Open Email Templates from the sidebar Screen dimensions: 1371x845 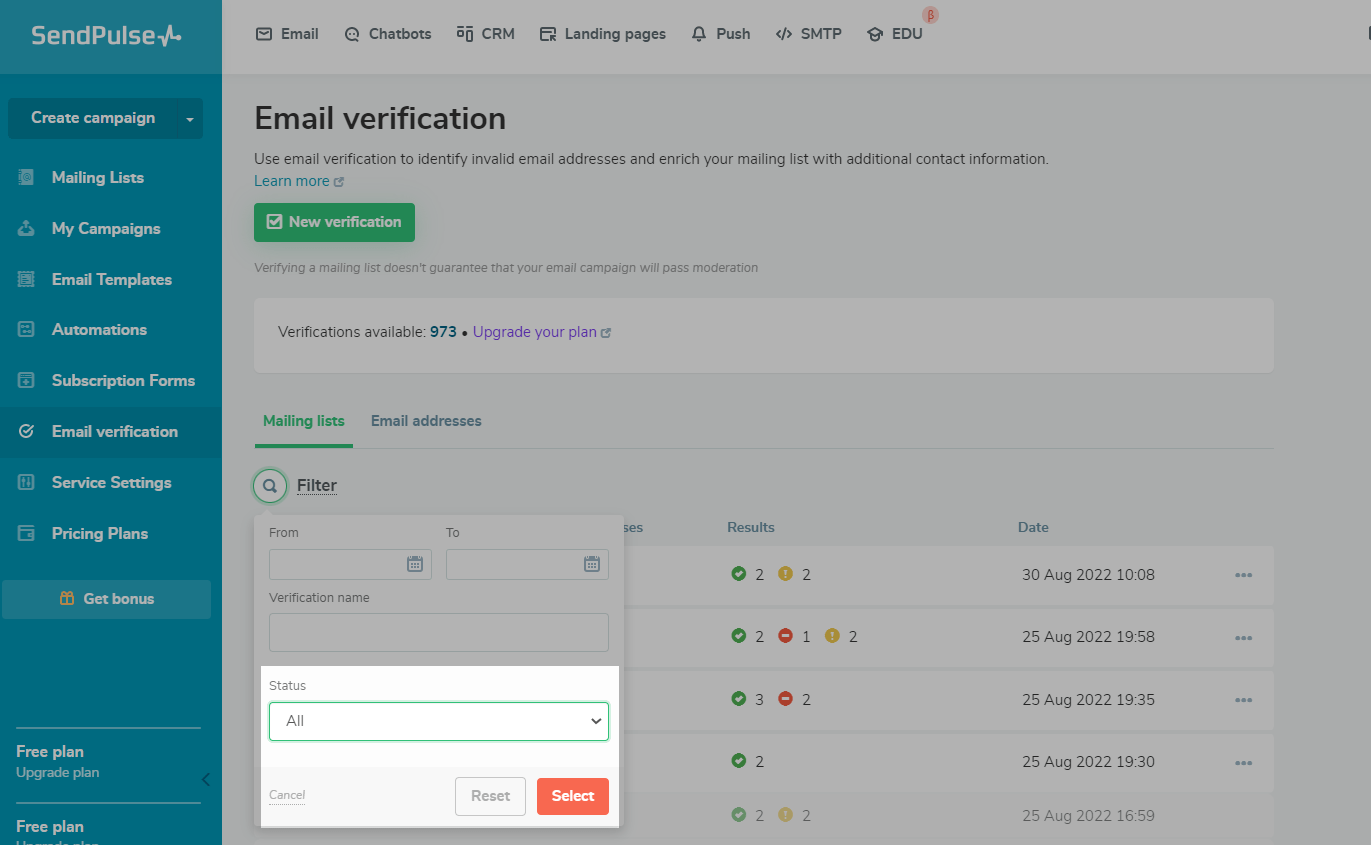[110, 279]
